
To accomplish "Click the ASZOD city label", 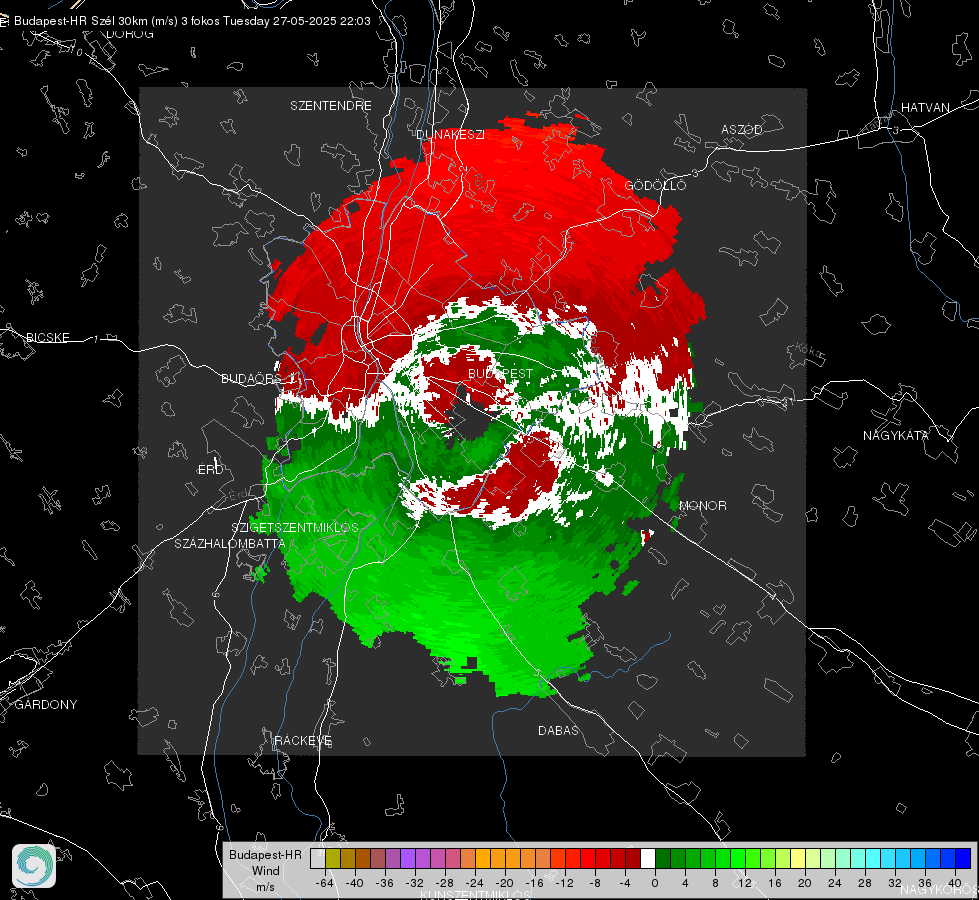I will point(742,129).
